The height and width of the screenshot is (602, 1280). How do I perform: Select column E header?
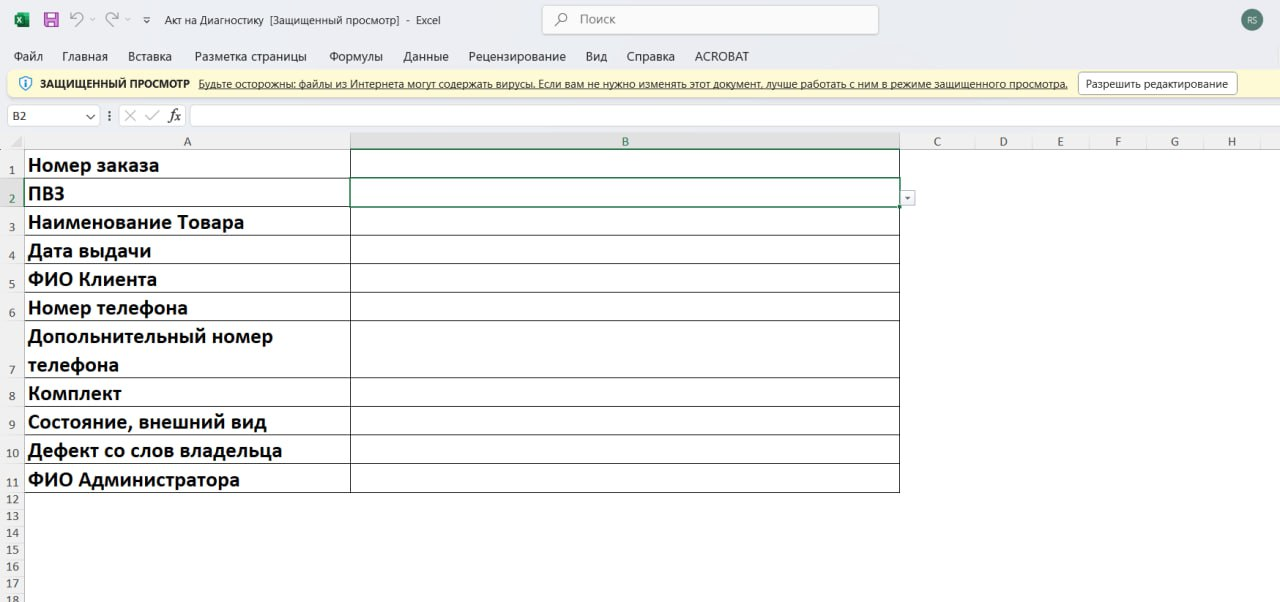(x=1060, y=141)
